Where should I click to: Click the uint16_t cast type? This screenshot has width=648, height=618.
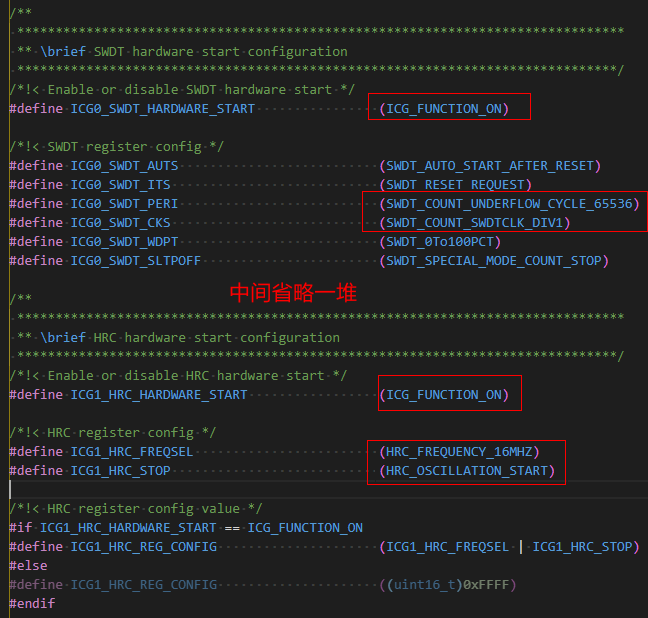click(x=424, y=585)
